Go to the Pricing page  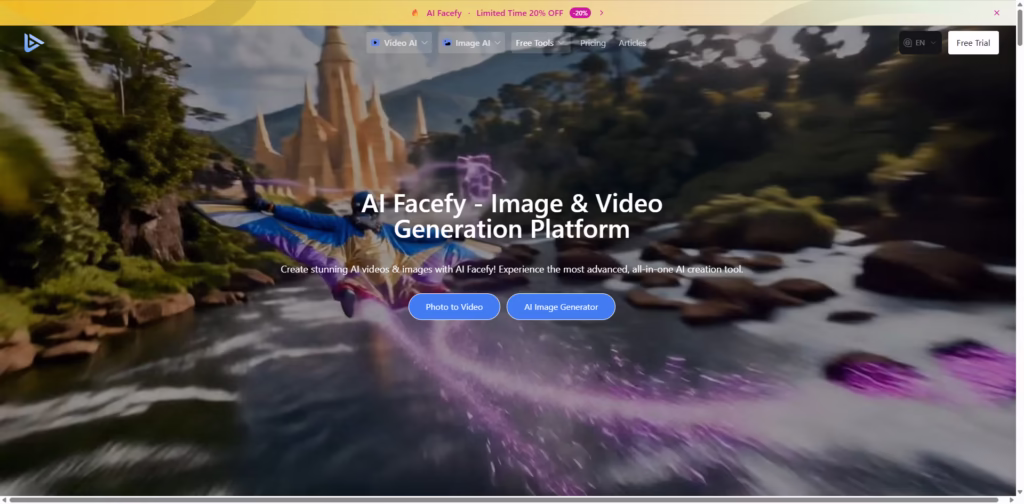click(593, 43)
